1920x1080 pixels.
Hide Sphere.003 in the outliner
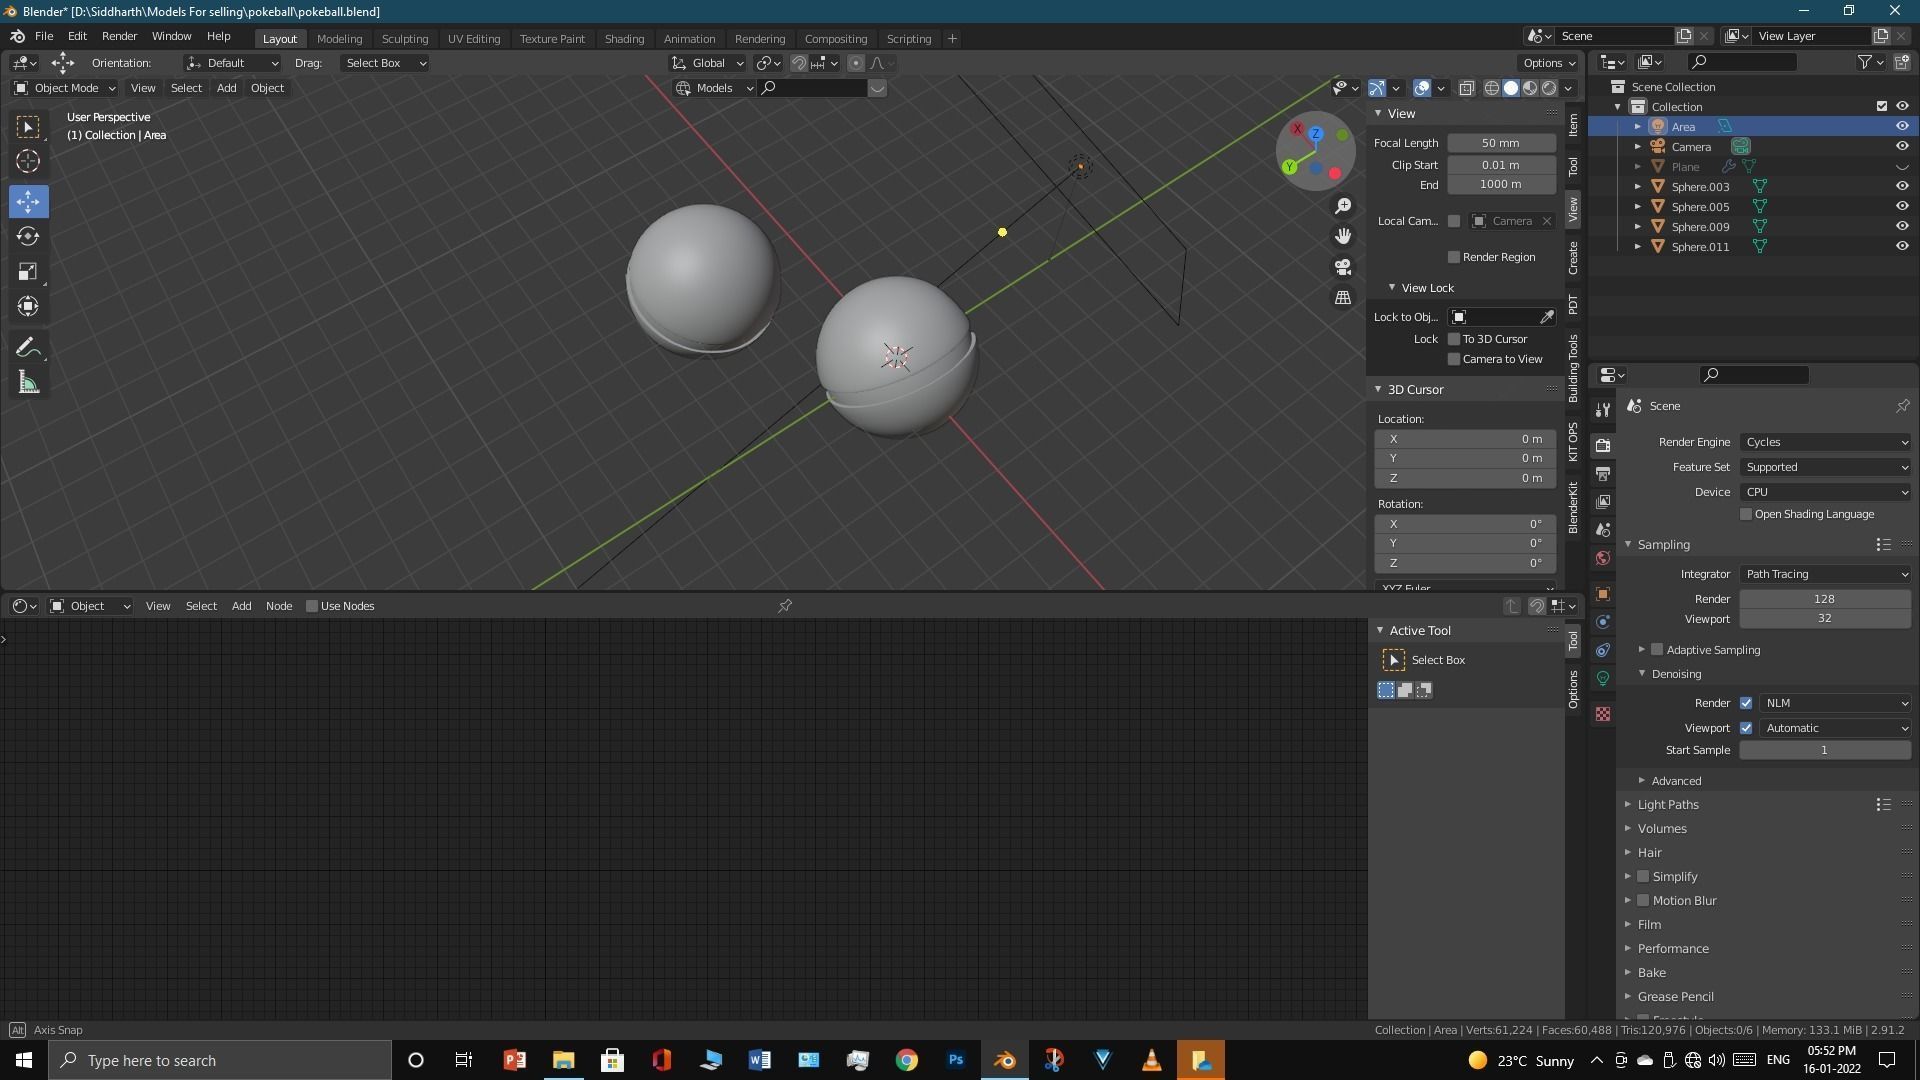1902,186
